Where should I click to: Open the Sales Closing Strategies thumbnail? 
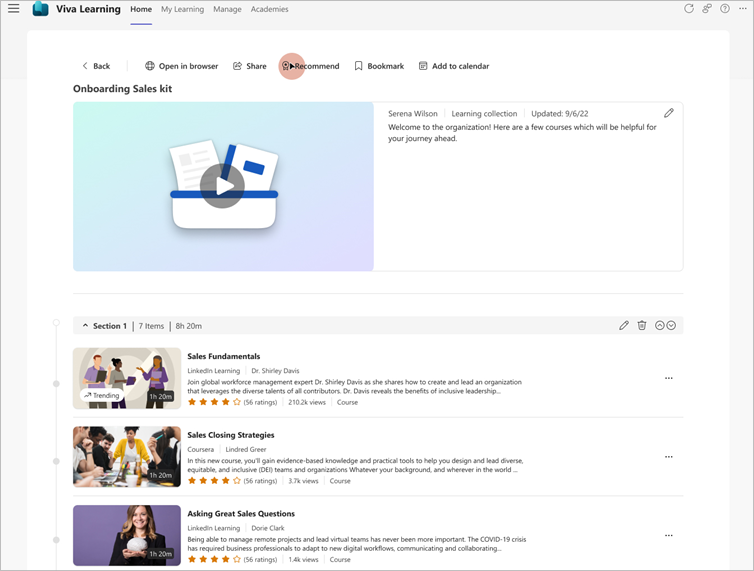pyautogui.click(x=127, y=457)
